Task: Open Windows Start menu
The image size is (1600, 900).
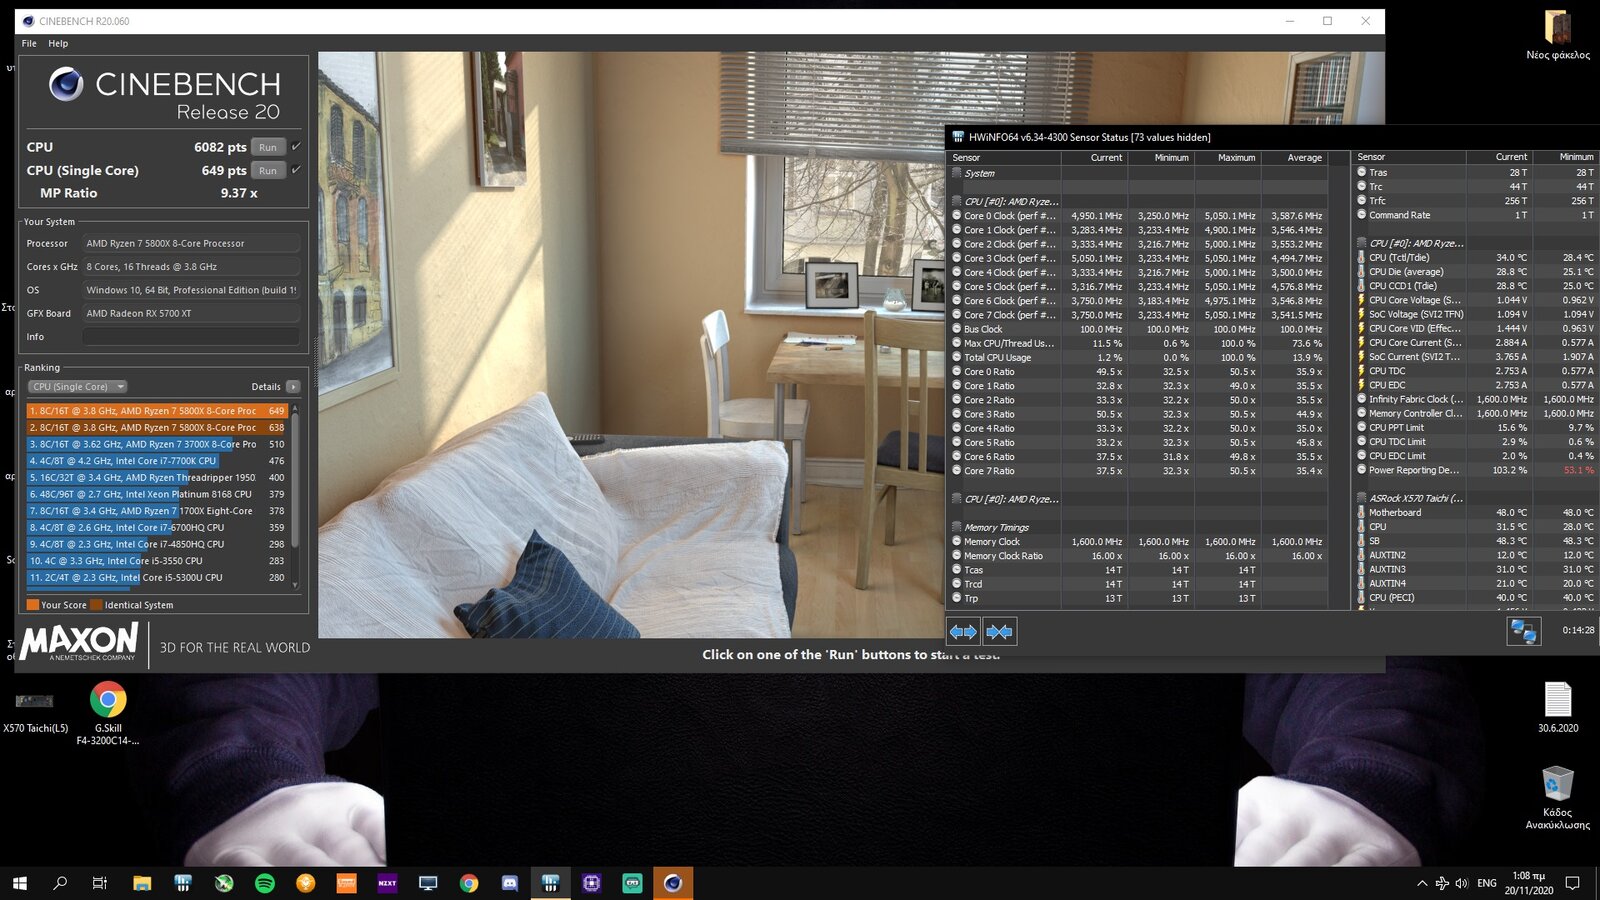Action: (20, 883)
